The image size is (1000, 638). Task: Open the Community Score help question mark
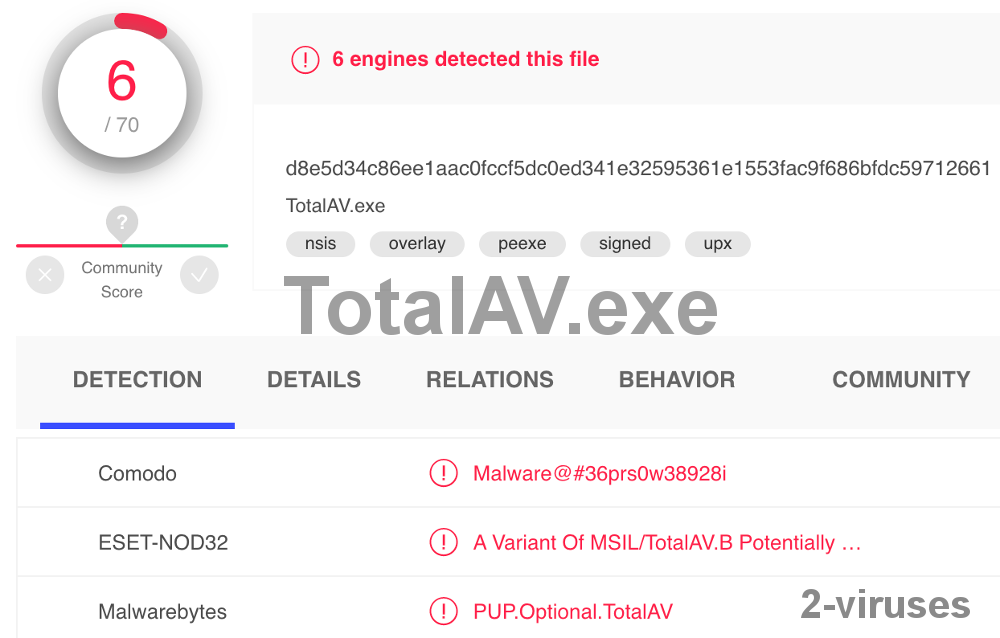[122, 223]
